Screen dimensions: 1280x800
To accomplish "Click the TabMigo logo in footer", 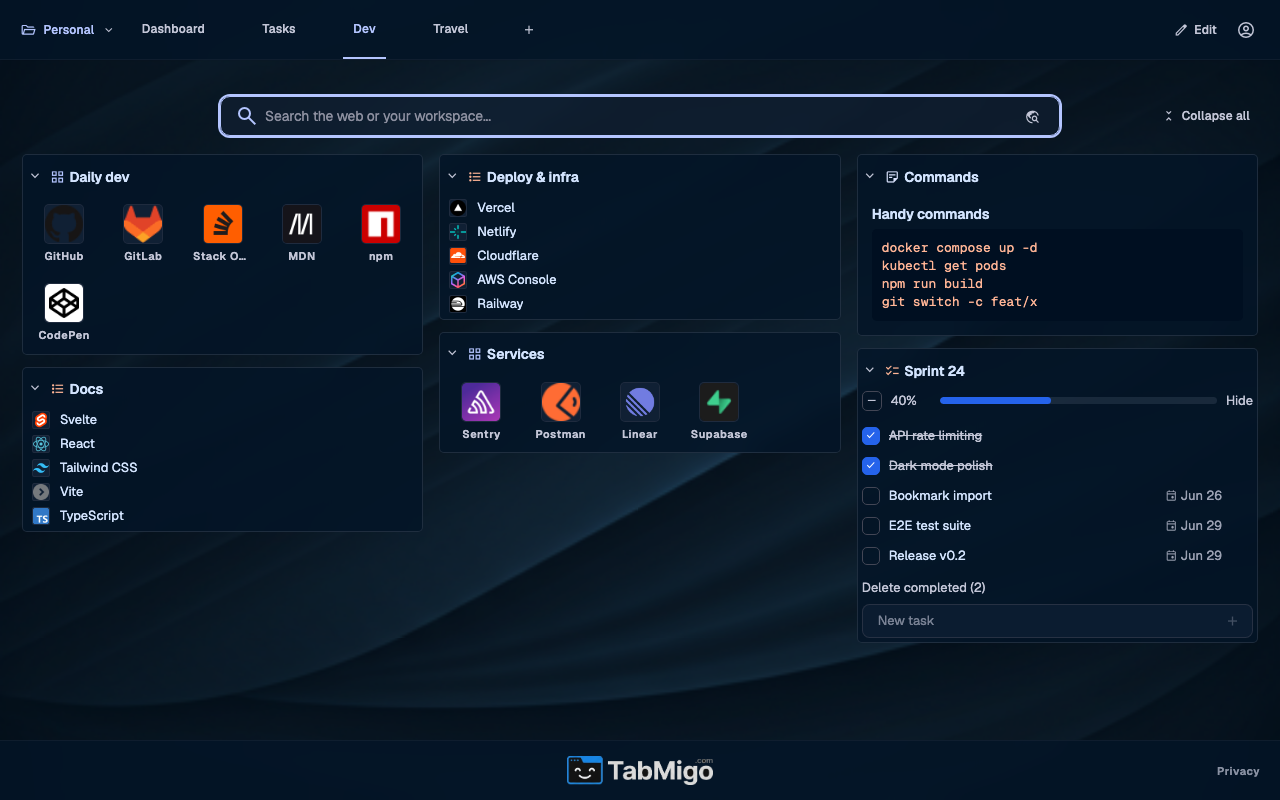I will tap(640, 770).
